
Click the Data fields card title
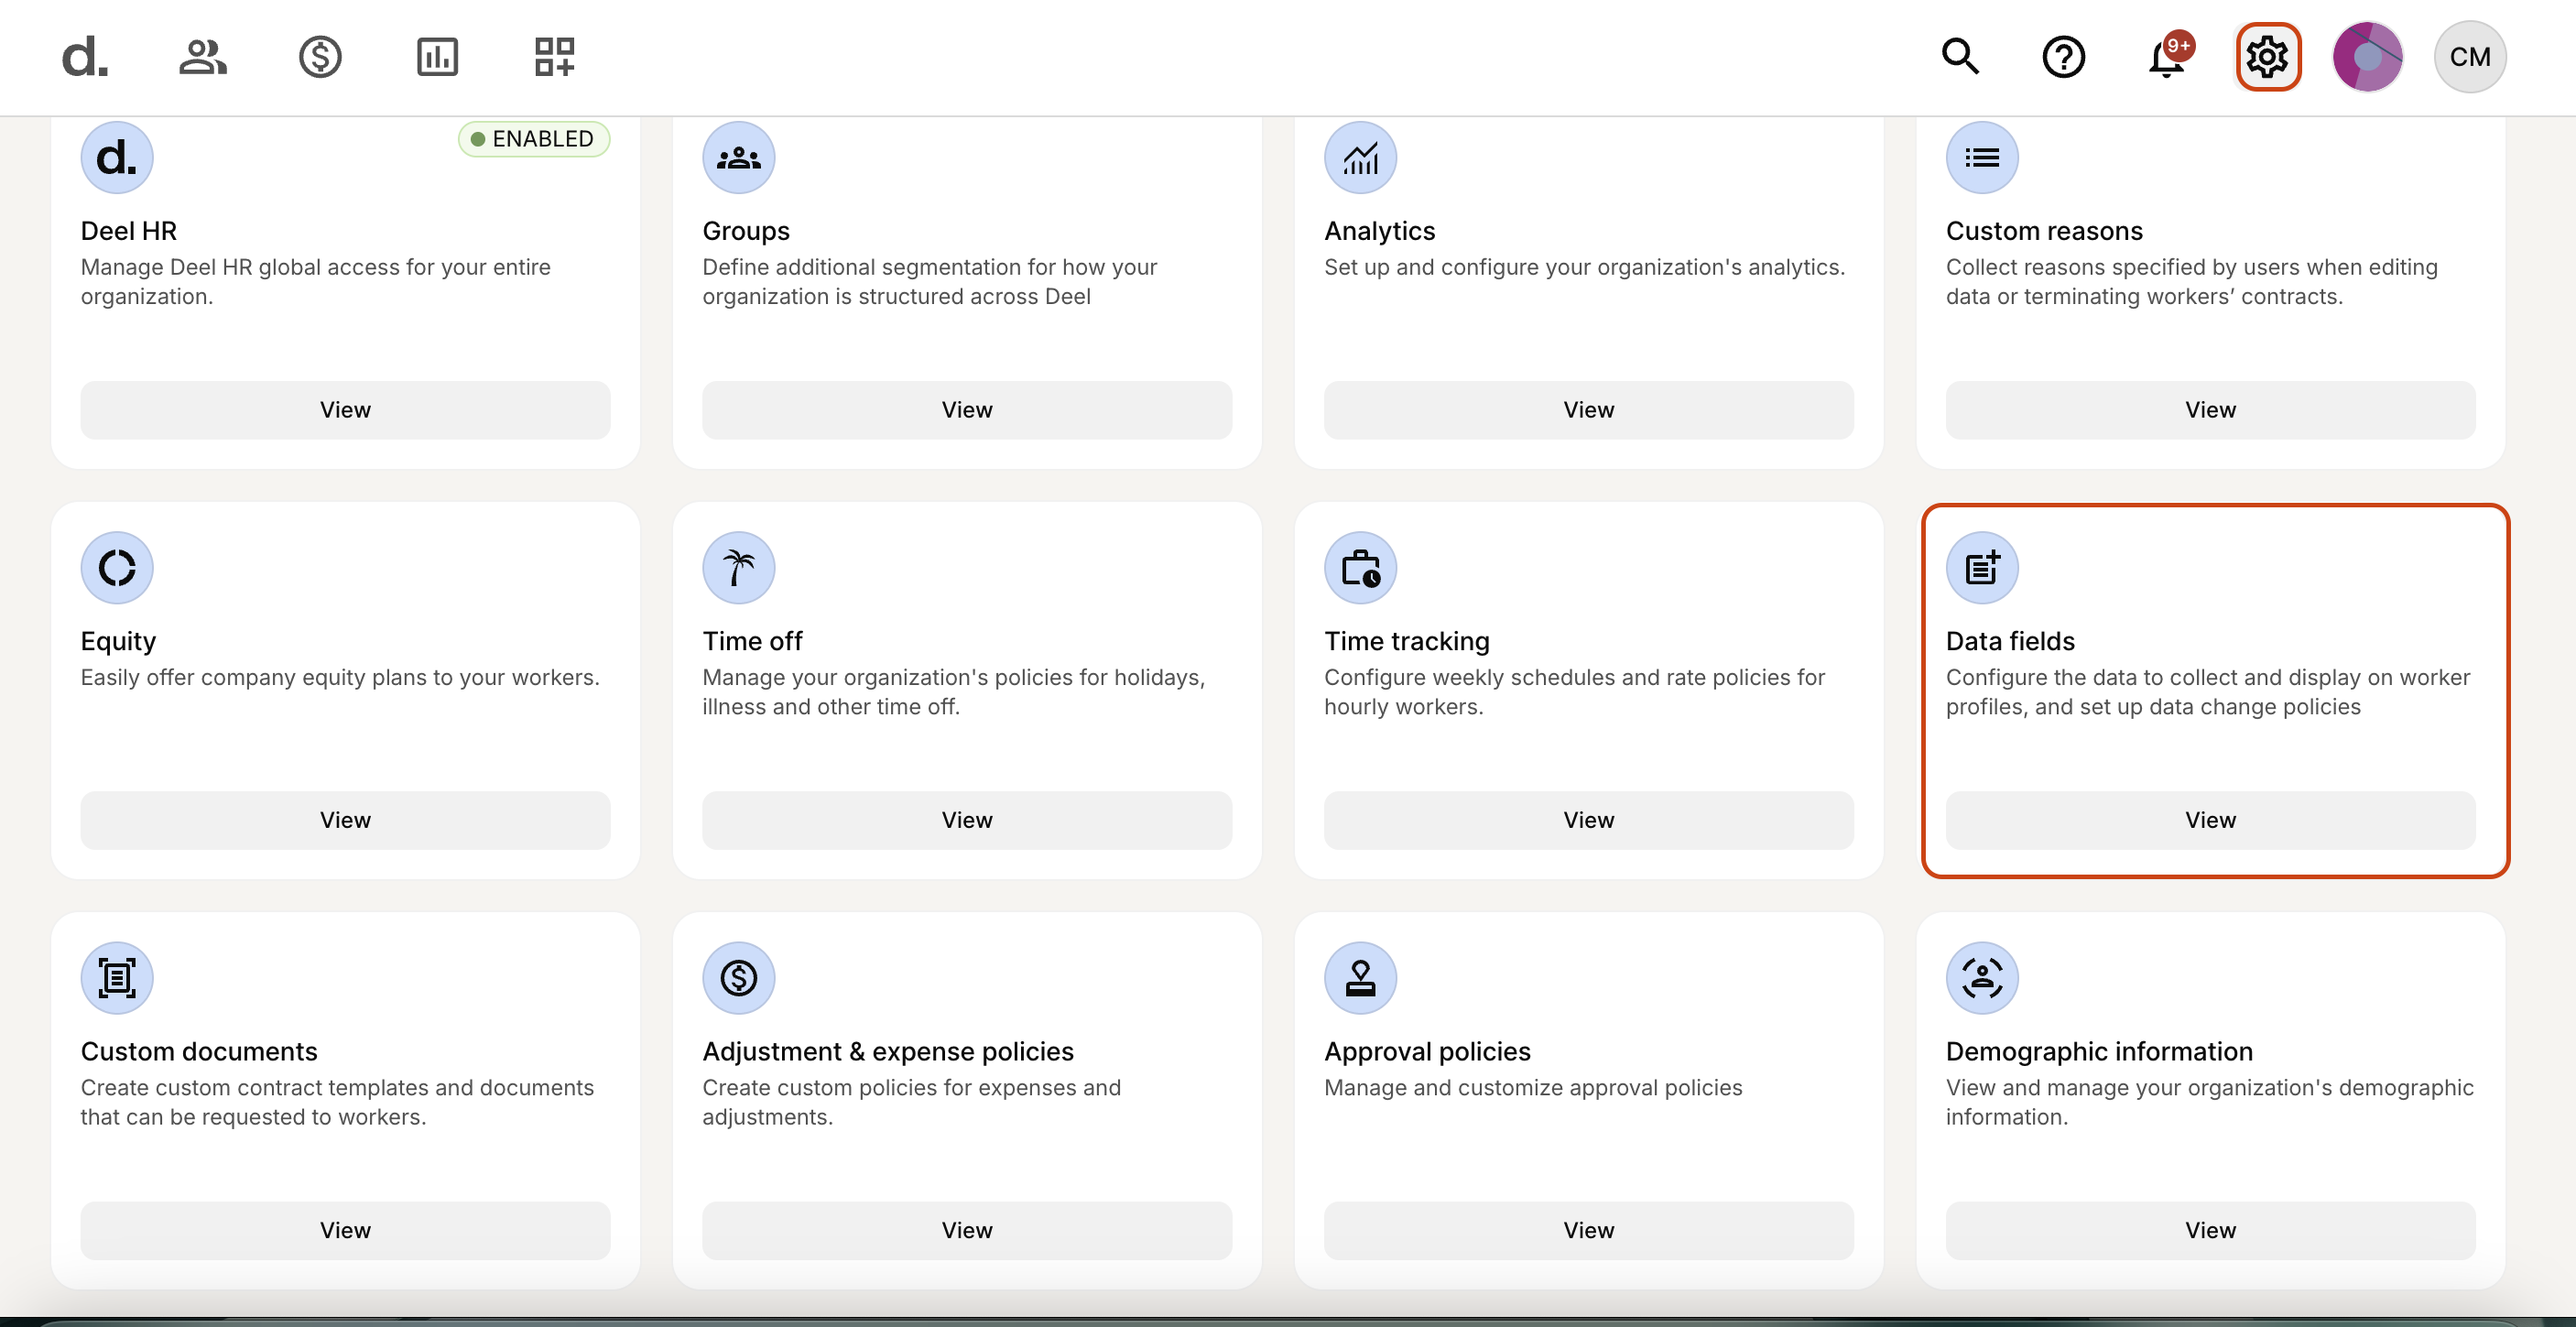pyautogui.click(x=2010, y=641)
